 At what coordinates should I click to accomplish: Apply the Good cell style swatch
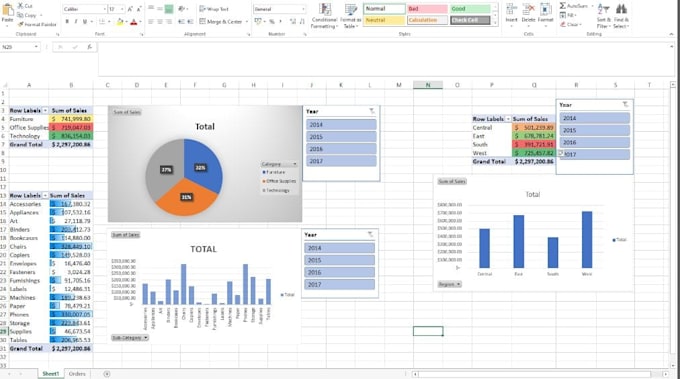click(x=470, y=9)
